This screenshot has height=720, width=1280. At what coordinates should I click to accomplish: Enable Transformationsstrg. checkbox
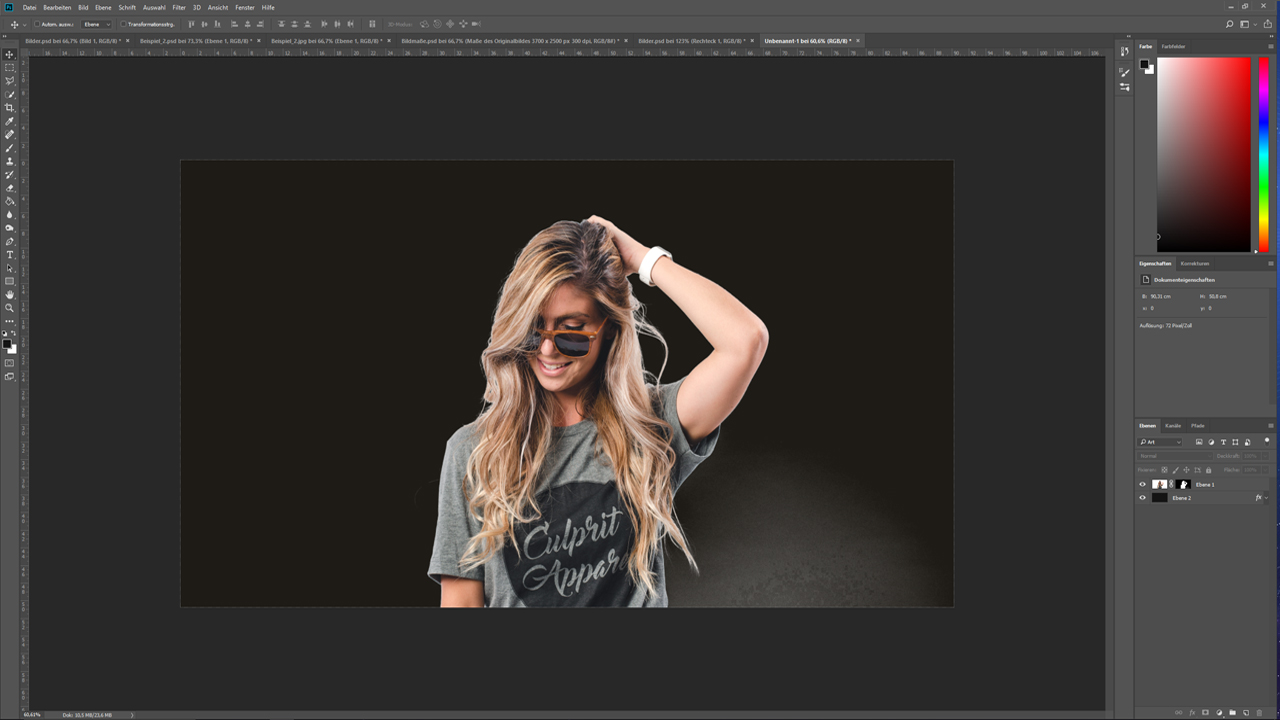[123, 24]
